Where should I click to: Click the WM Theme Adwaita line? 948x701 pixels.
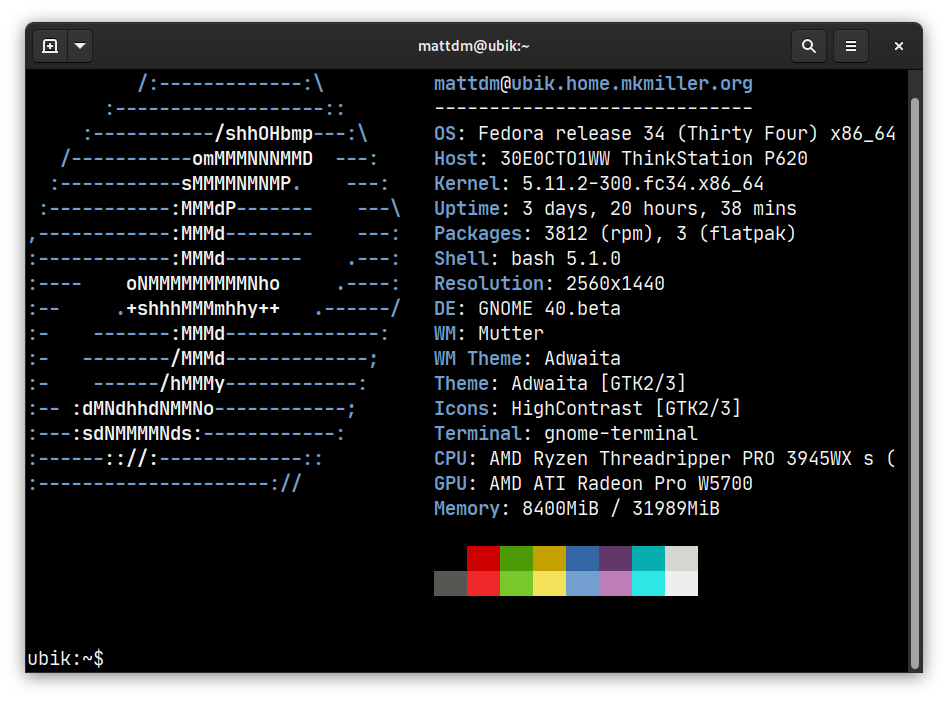point(527,359)
